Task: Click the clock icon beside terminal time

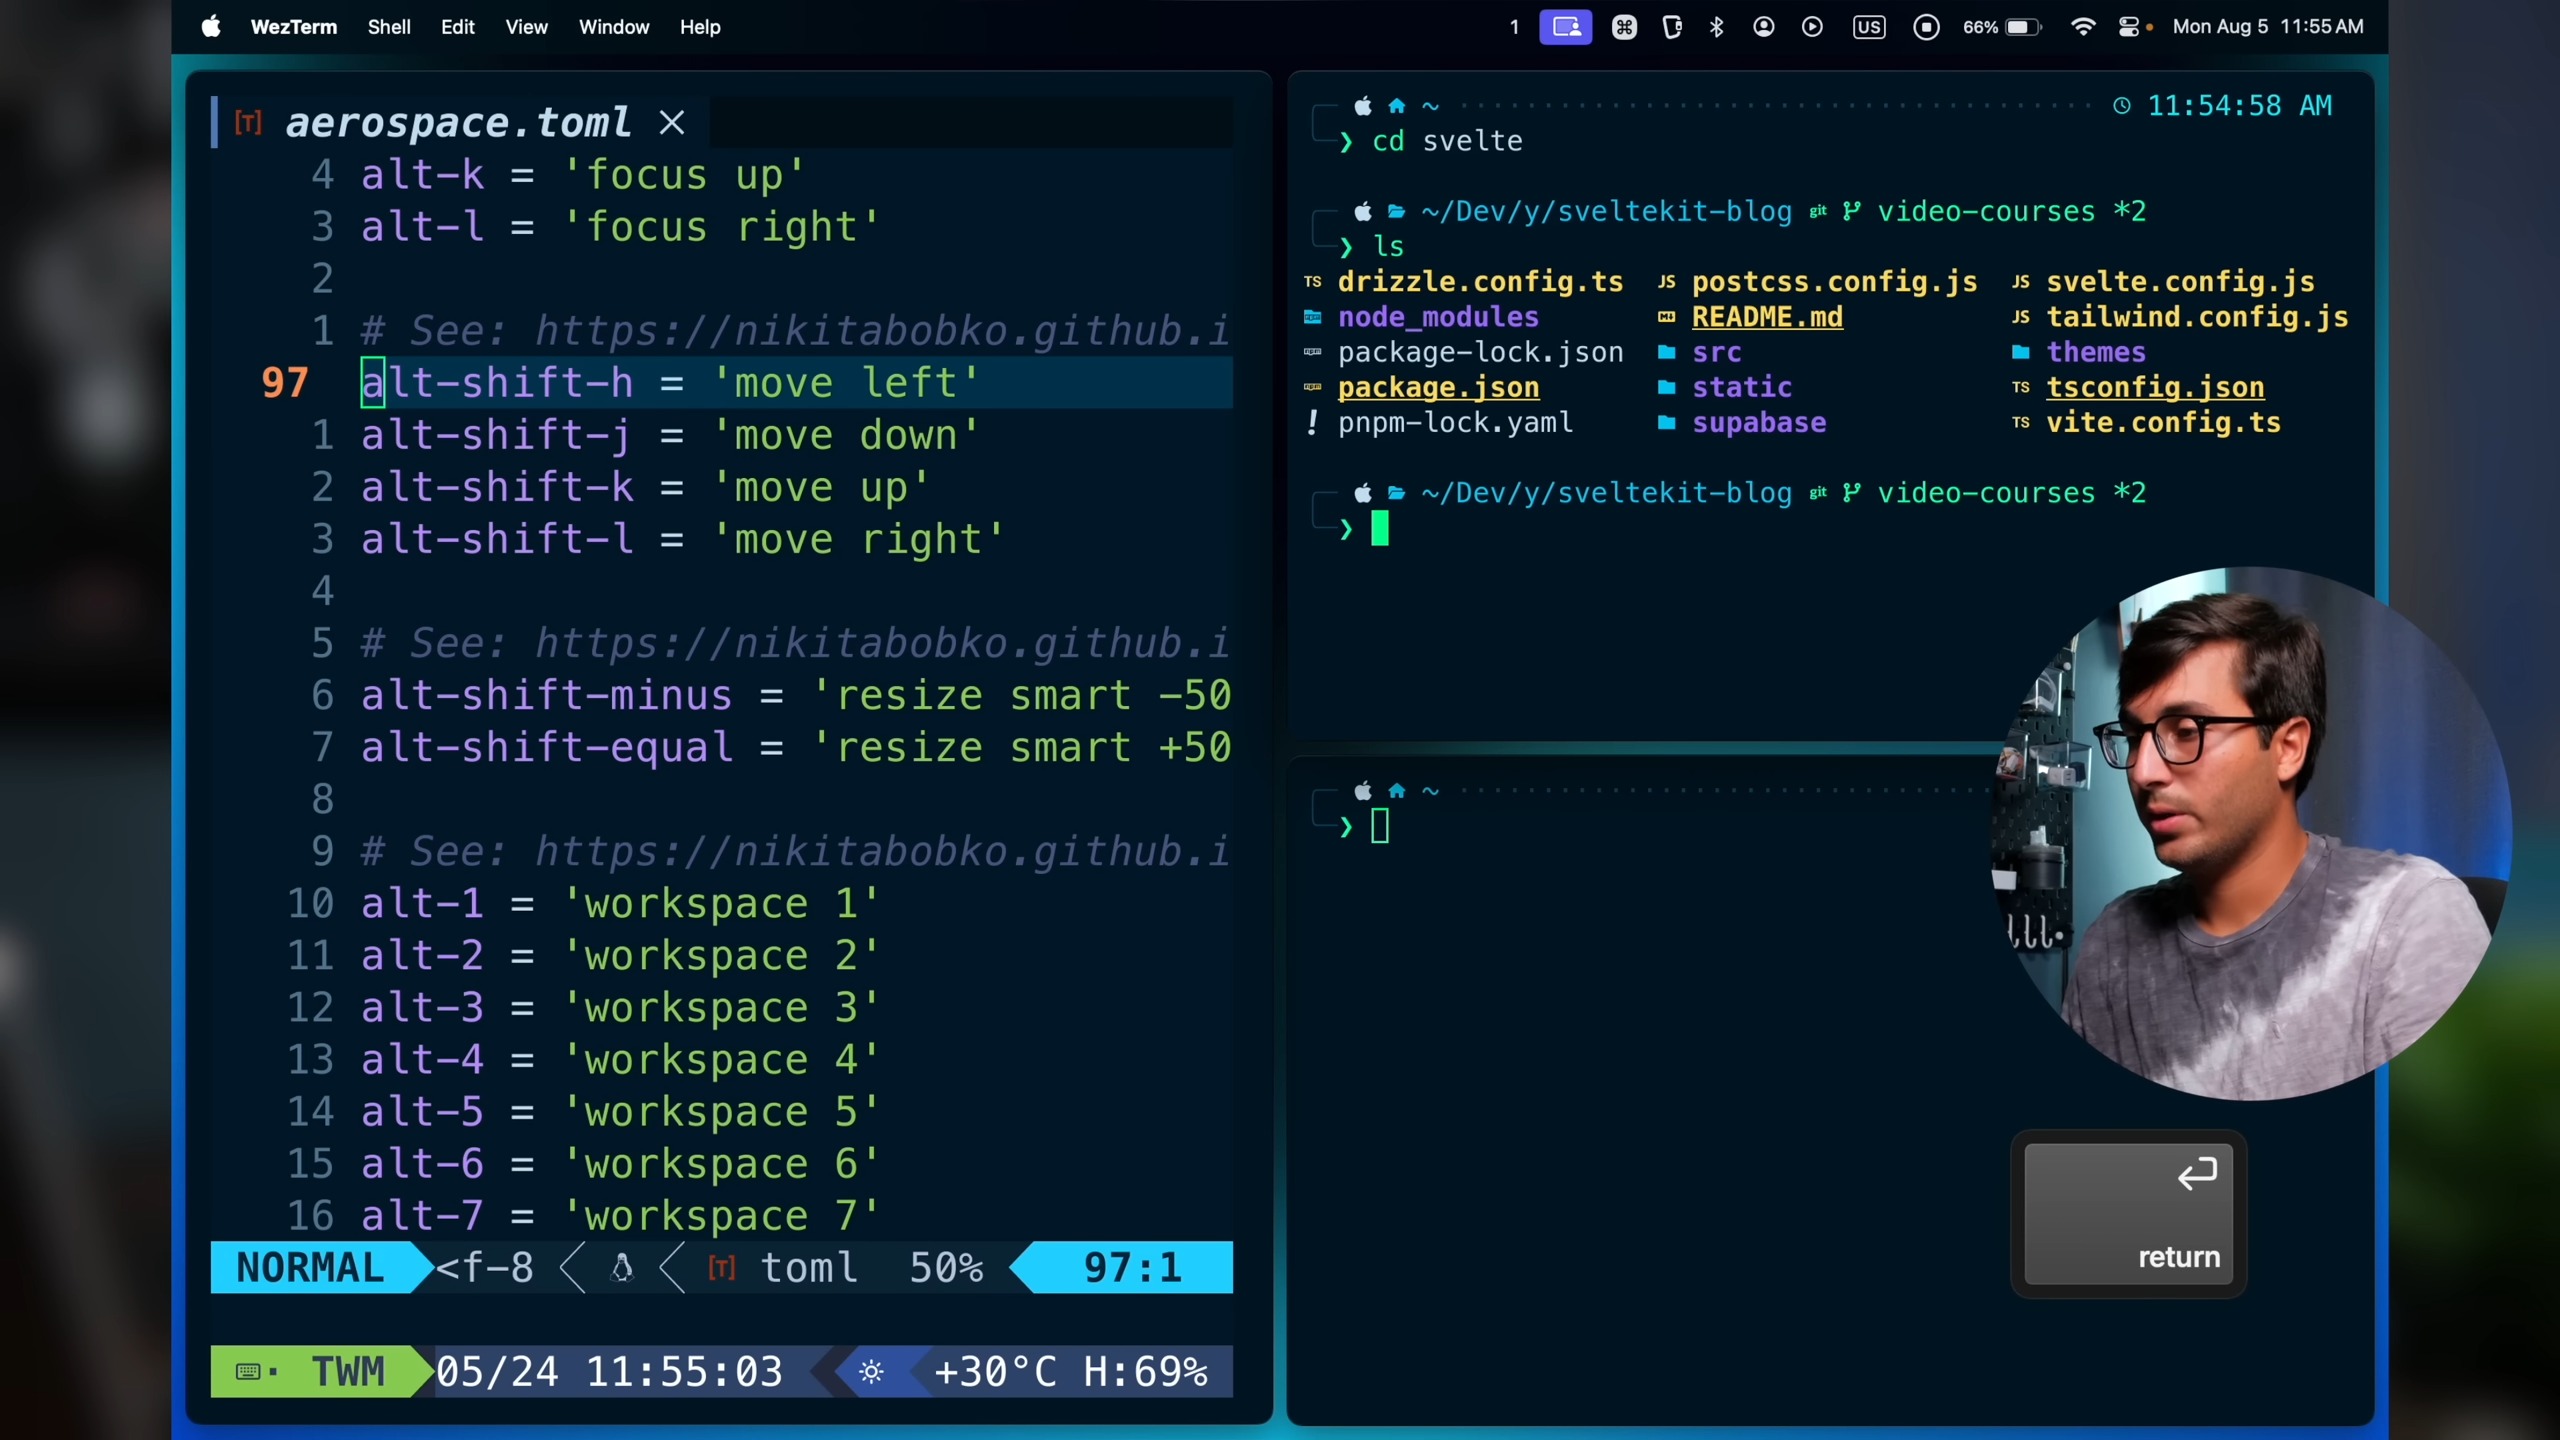Action: pos(2122,106)
